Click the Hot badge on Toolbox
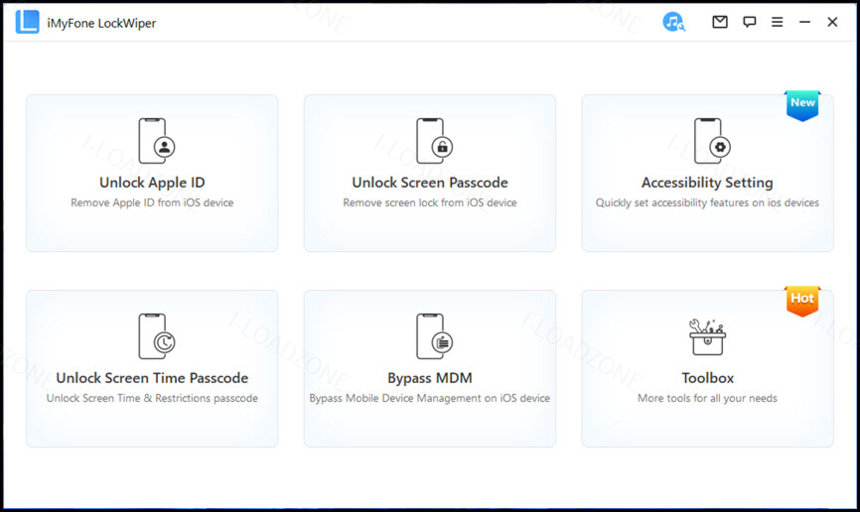The width and height of the screenshot is (860, 512). (x=802, y=301)
